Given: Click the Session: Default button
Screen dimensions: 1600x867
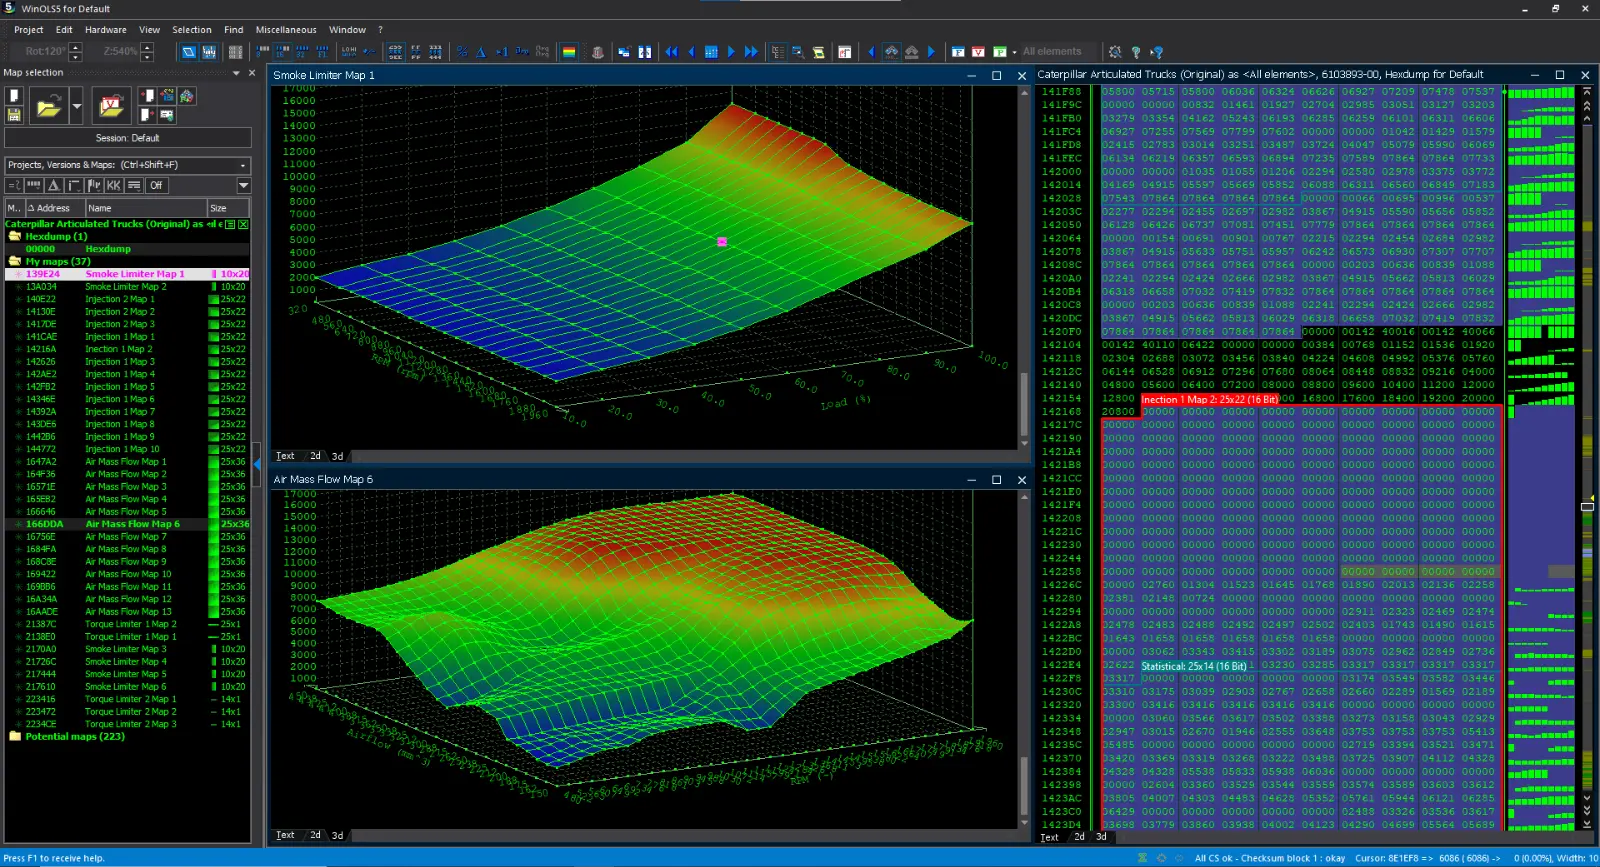Looking at the screenshot, I should (127, 138).
